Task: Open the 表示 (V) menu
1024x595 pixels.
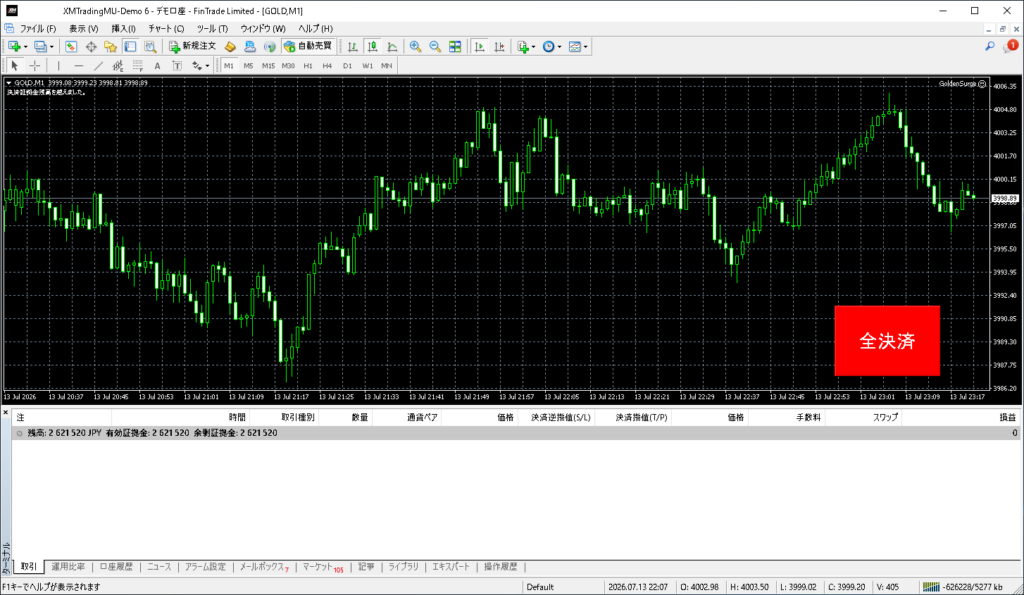Action: [x=84, y=29]
